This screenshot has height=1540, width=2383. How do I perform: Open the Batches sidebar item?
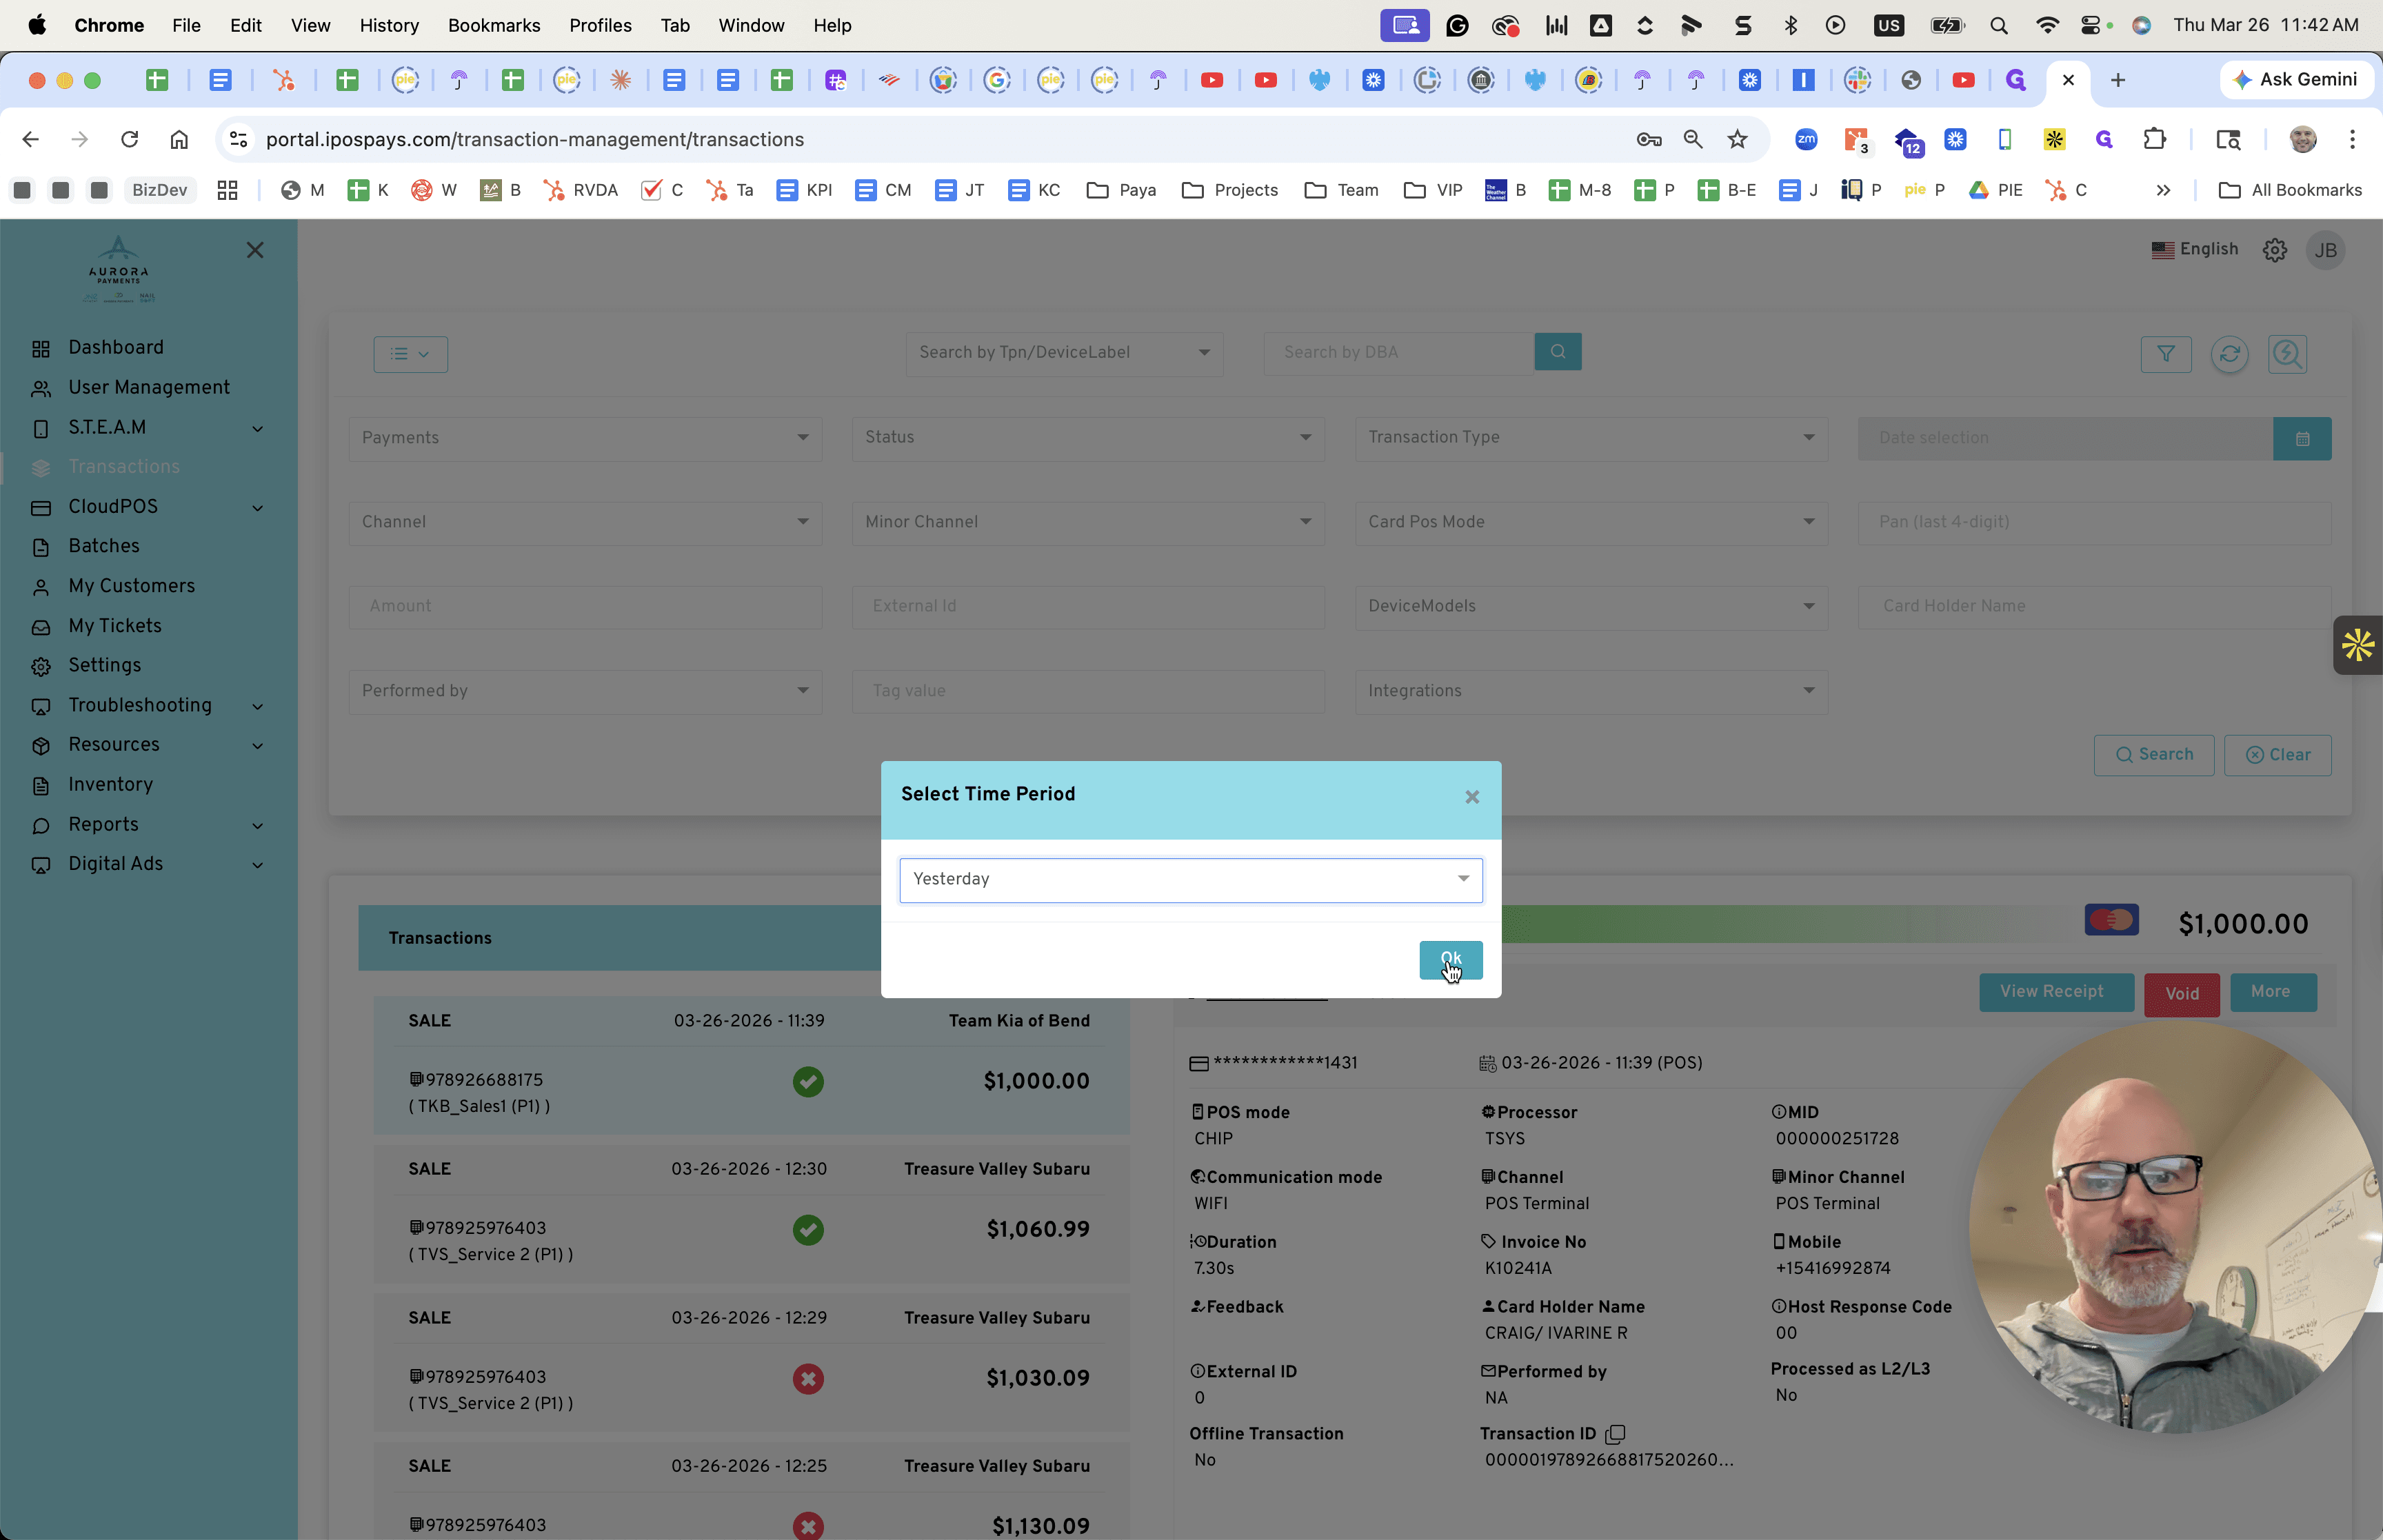click(104, 546)
